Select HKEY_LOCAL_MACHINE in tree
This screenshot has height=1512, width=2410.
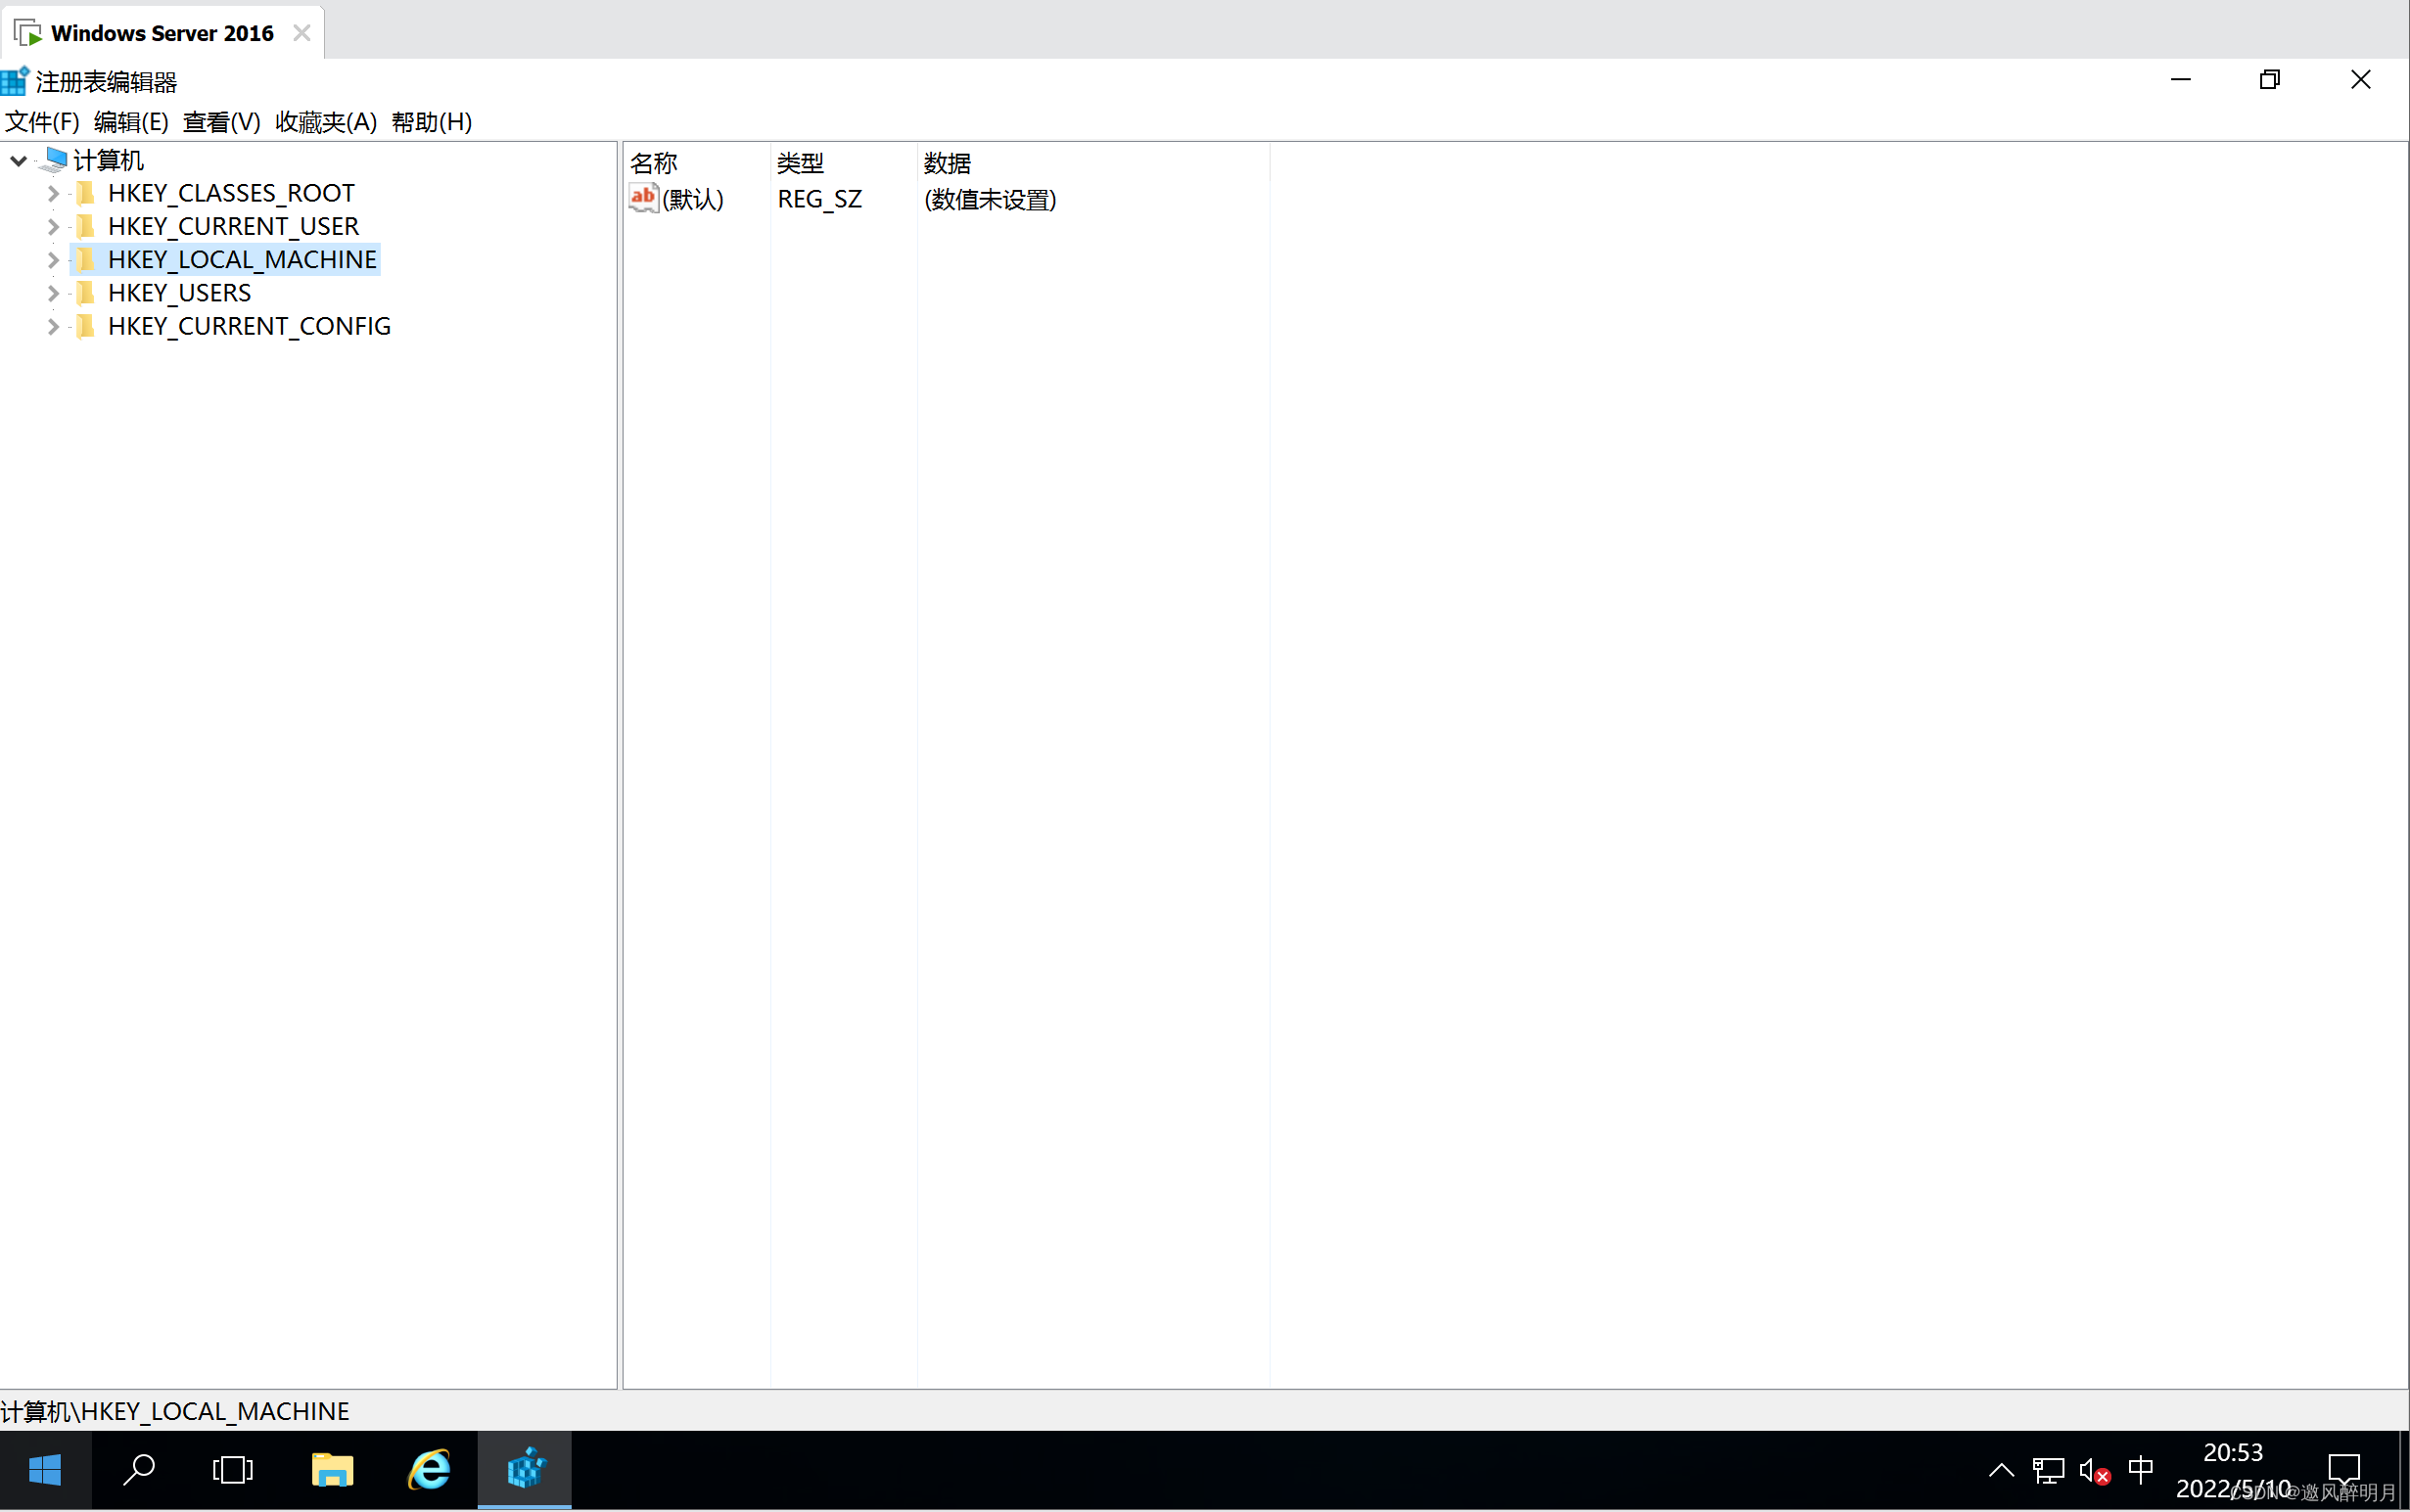(242, 260)
